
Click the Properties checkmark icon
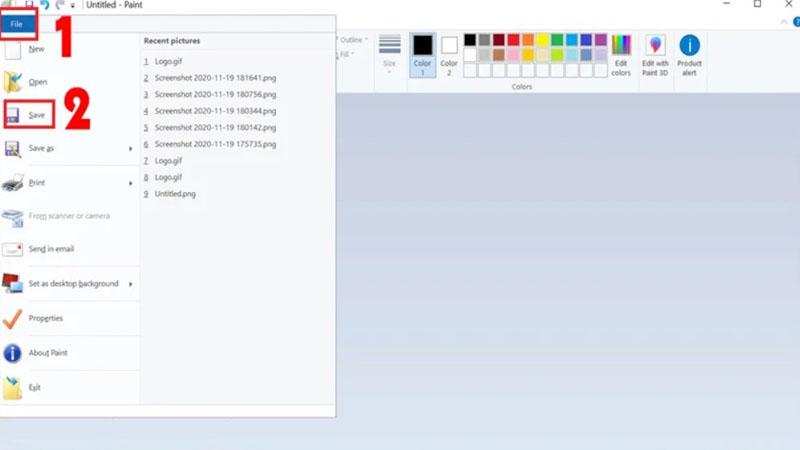pos(12,319)
